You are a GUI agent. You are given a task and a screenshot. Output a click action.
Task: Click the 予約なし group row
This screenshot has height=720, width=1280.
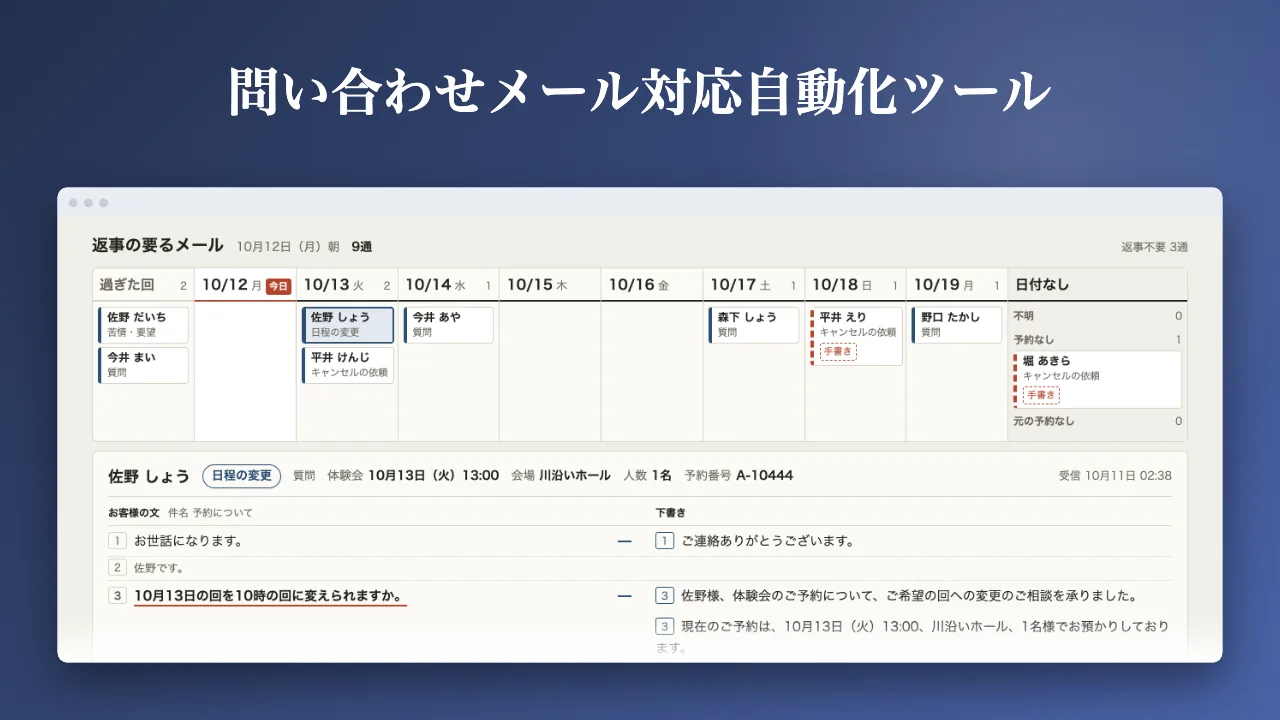pos(1097,340)
